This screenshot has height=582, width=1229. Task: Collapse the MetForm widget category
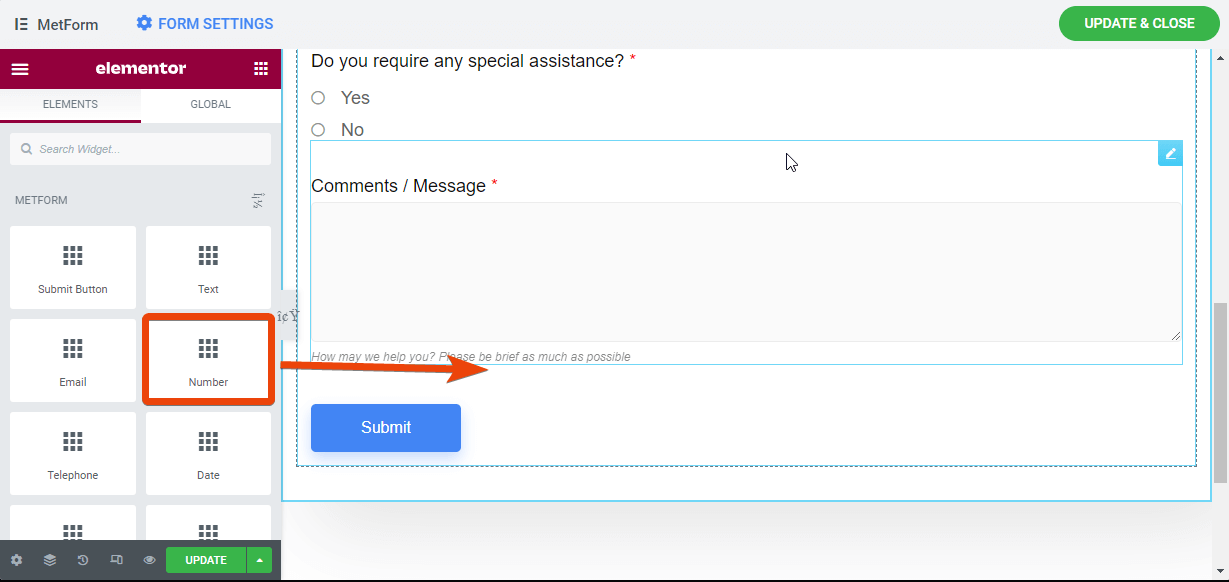258,201
